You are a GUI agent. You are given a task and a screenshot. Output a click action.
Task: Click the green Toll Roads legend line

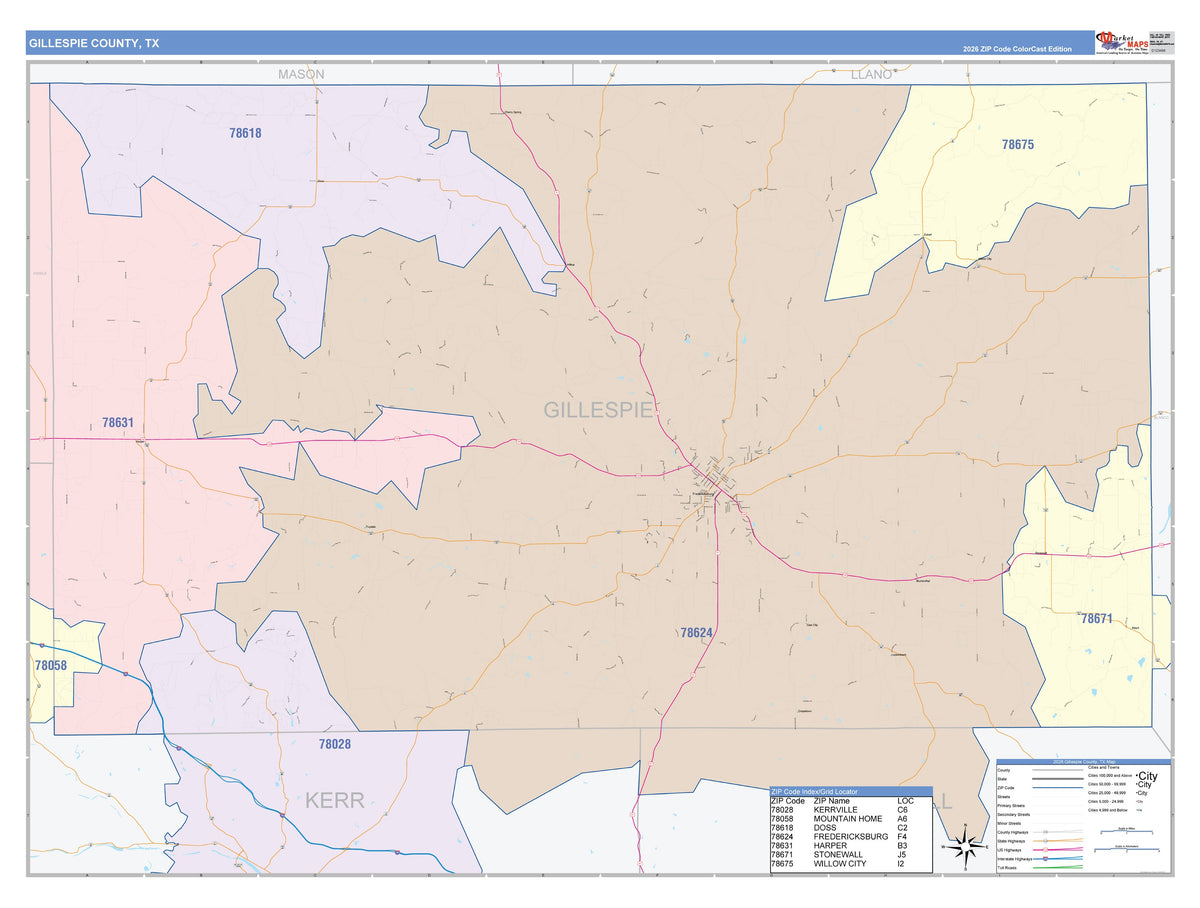(x=1058, y=867)
